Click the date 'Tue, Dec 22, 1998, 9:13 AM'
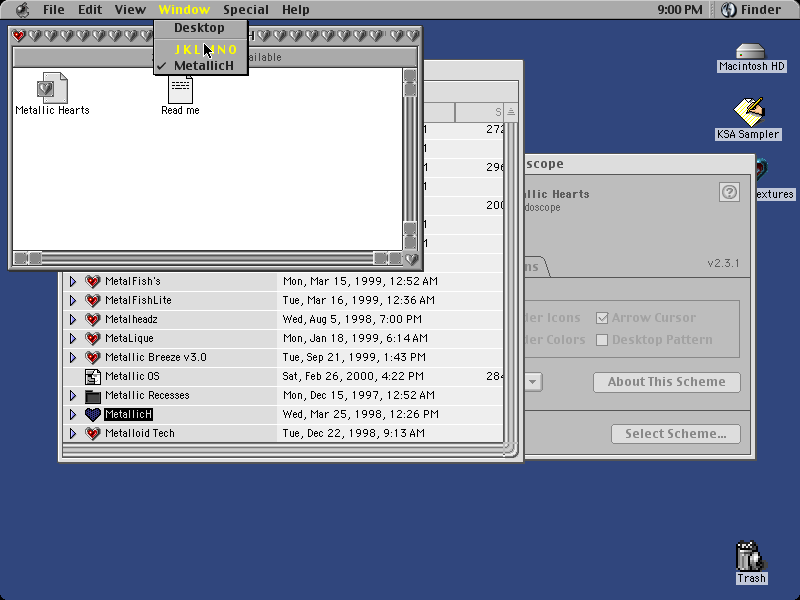Screen dimensions: 800x600 point(354,433)
